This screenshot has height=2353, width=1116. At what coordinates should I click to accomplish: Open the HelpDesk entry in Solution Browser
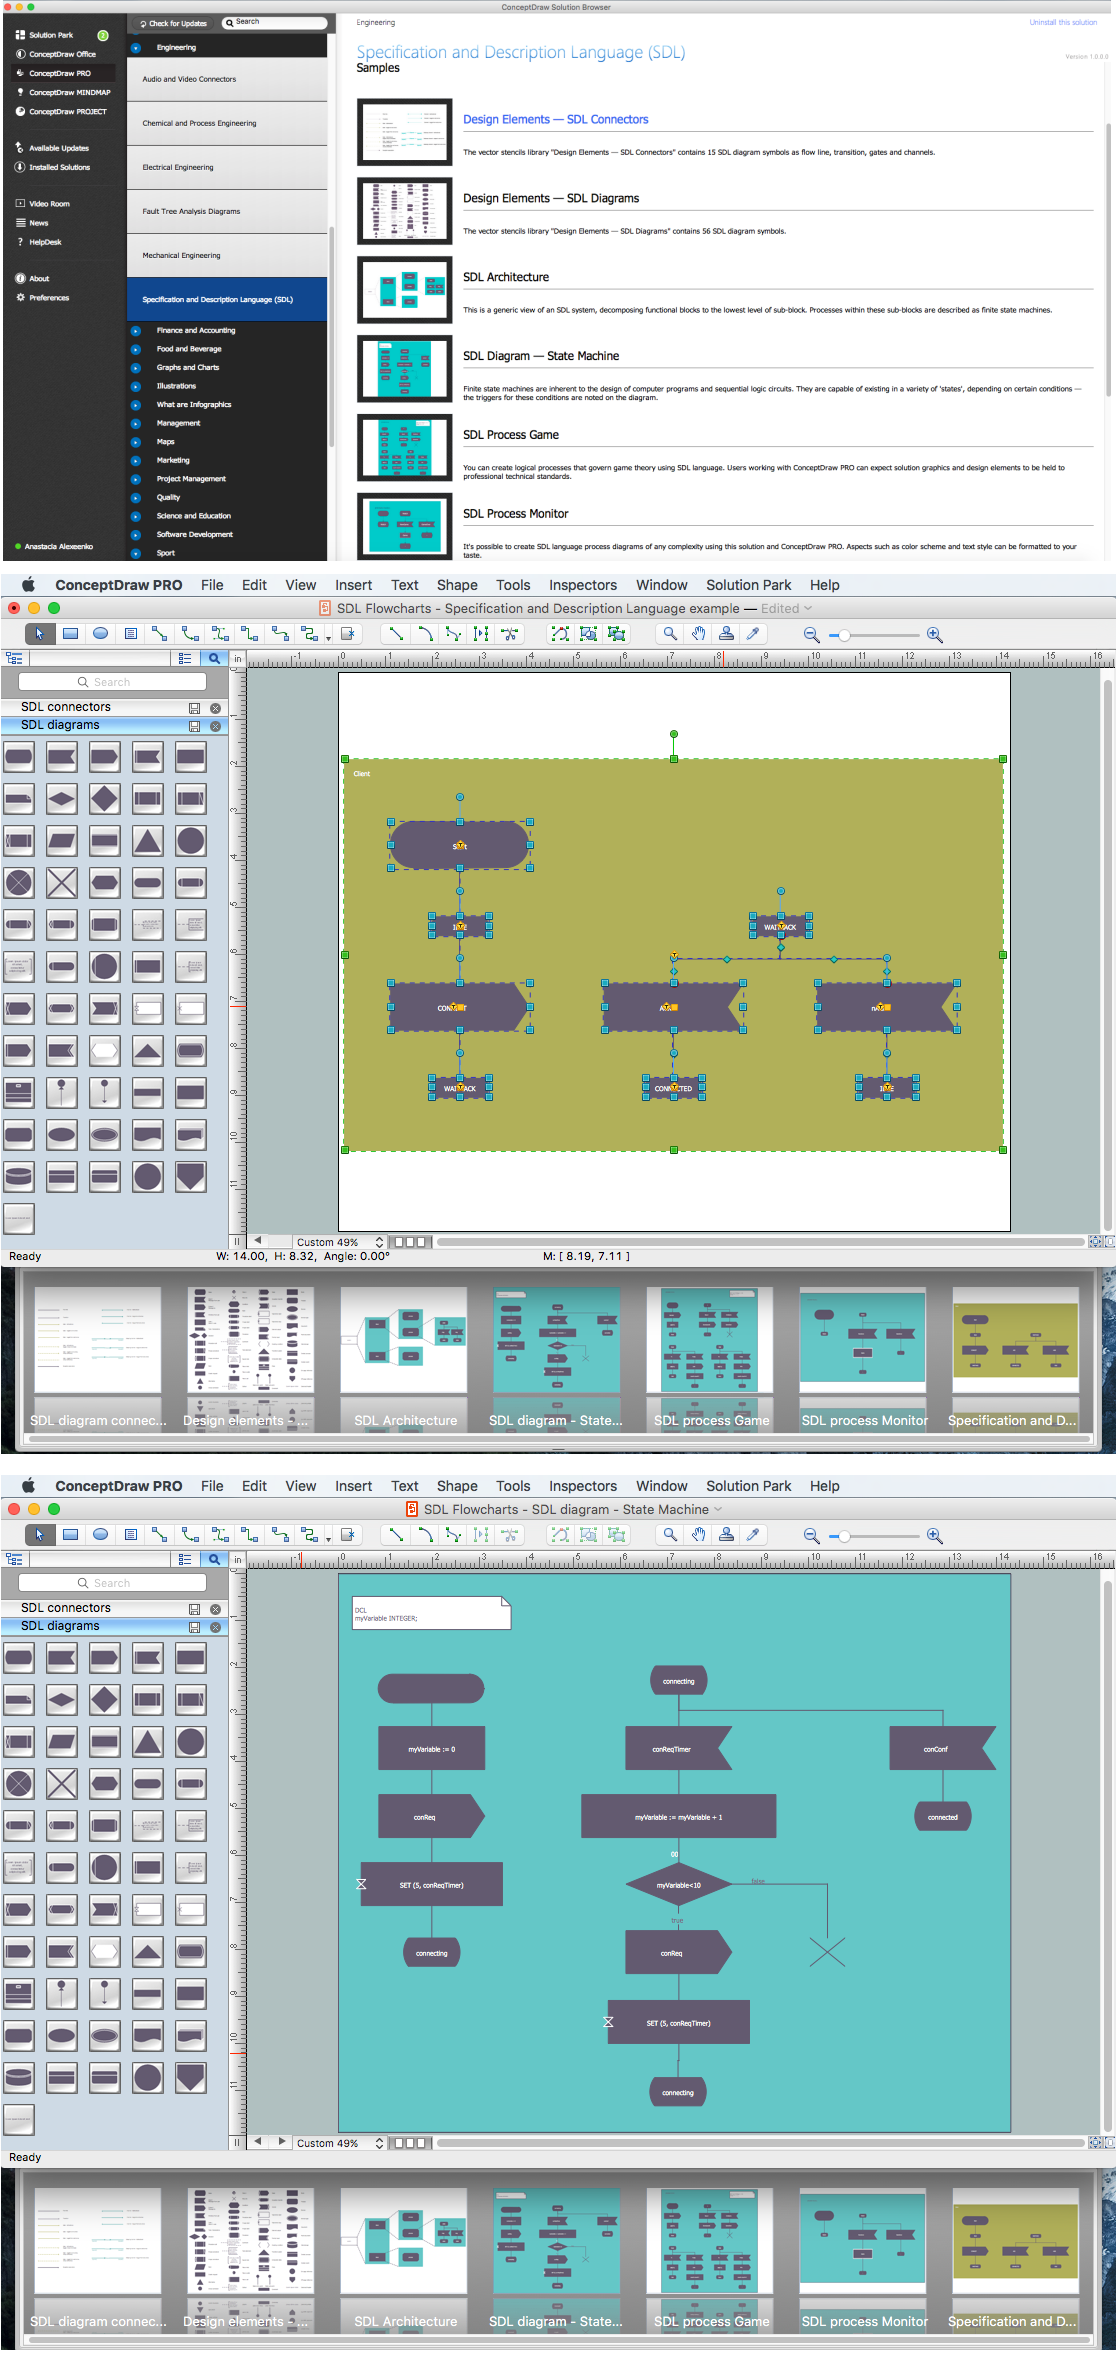[x=45, y=242]
